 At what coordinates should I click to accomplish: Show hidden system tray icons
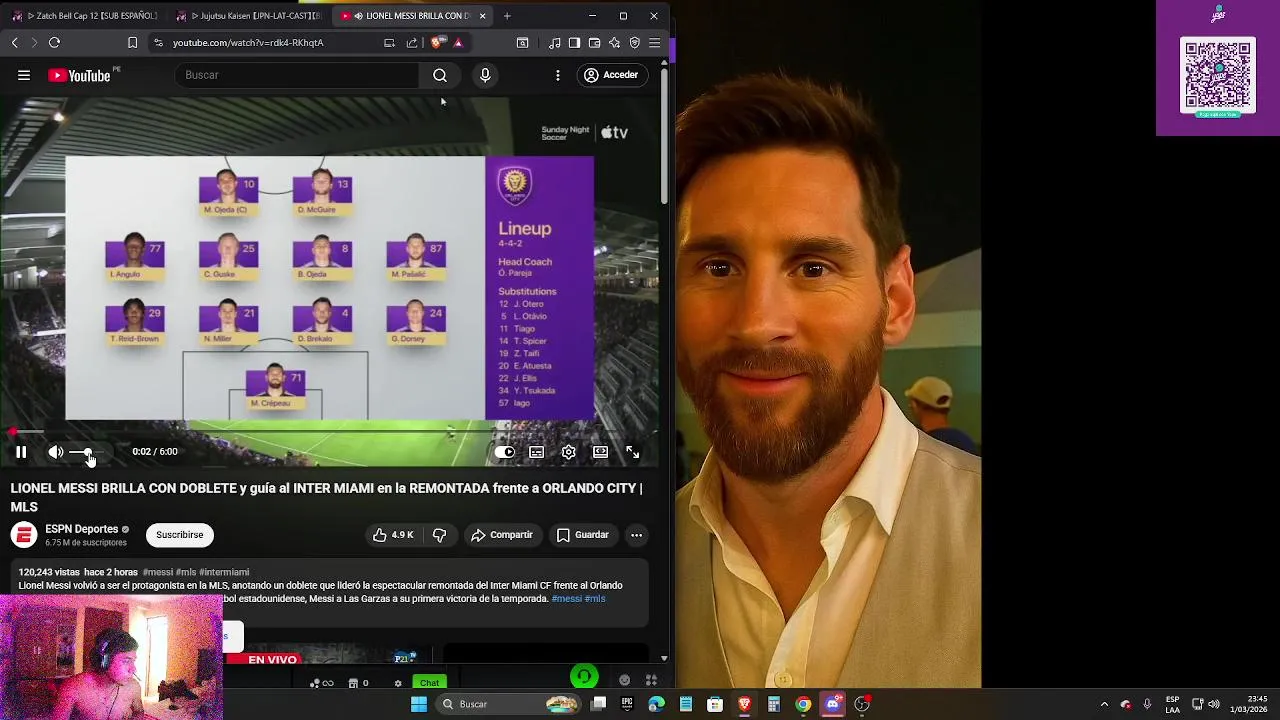pyautogui.click(x=1104, y=704)
